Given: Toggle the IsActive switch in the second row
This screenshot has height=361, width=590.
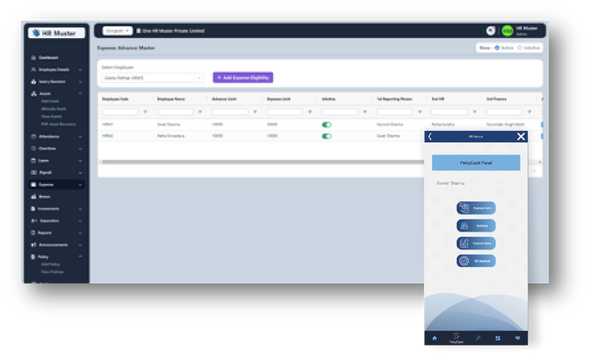Looking at the screenshot, I should coord(327,136).
